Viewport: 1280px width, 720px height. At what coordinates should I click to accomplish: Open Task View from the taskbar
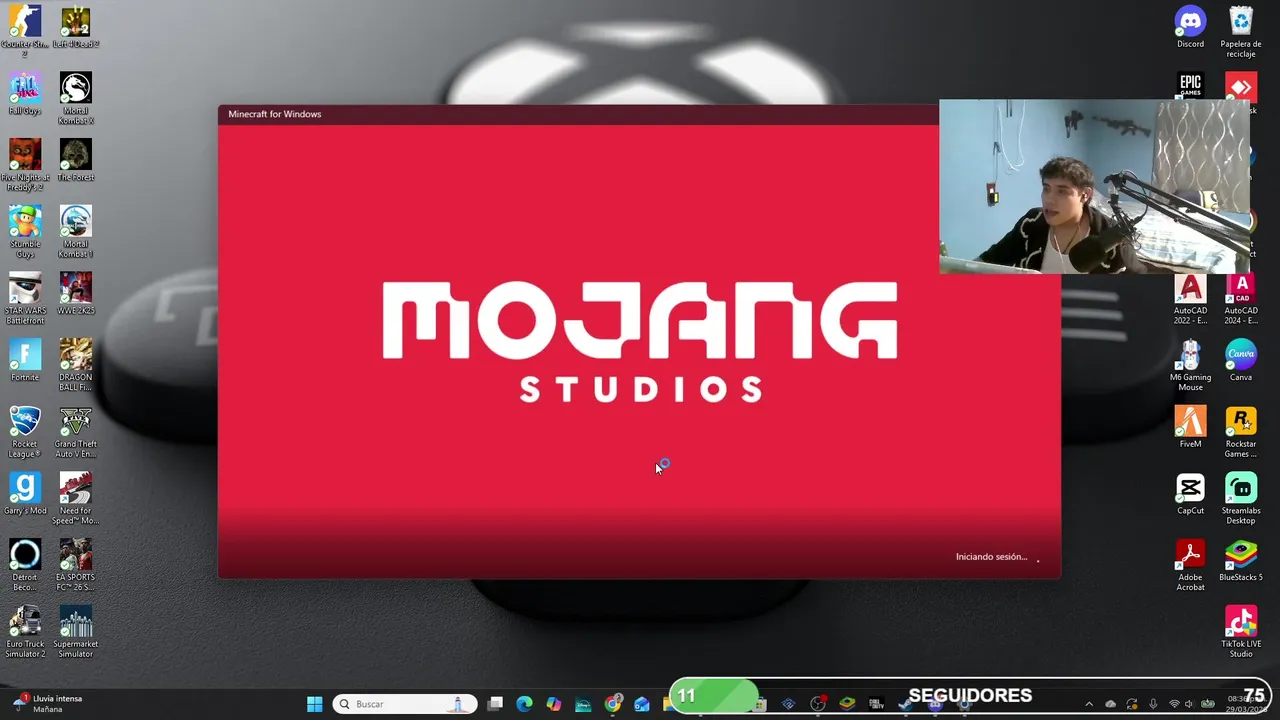pyautogui.click(x=495, y=704)
